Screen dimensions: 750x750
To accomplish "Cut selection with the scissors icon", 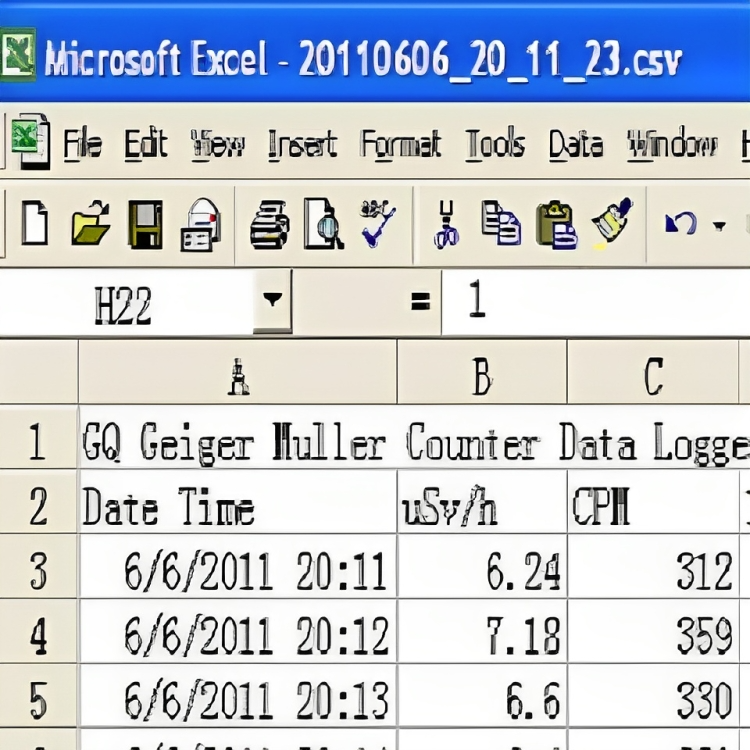I will pyautogui.click(x=446, y=224).
